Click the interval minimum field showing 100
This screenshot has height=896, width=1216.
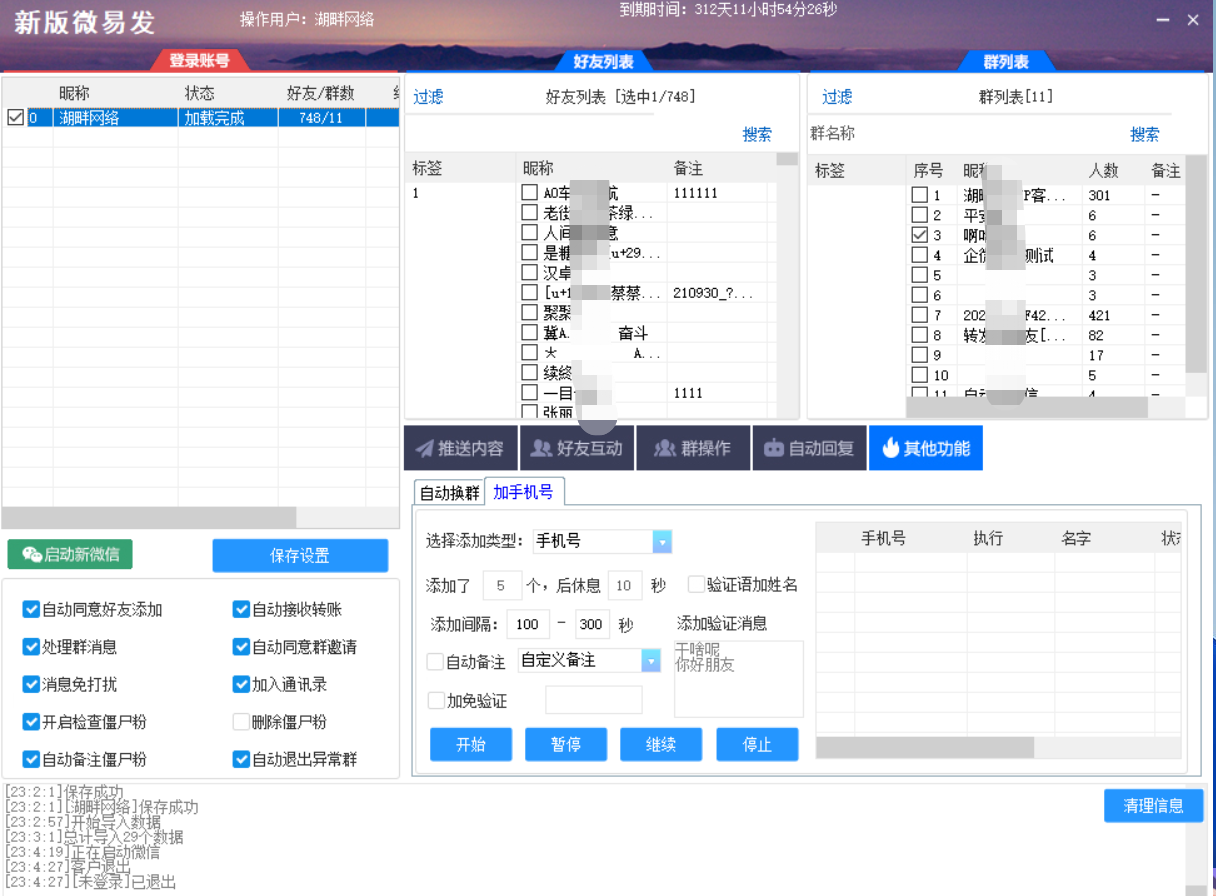527,625
